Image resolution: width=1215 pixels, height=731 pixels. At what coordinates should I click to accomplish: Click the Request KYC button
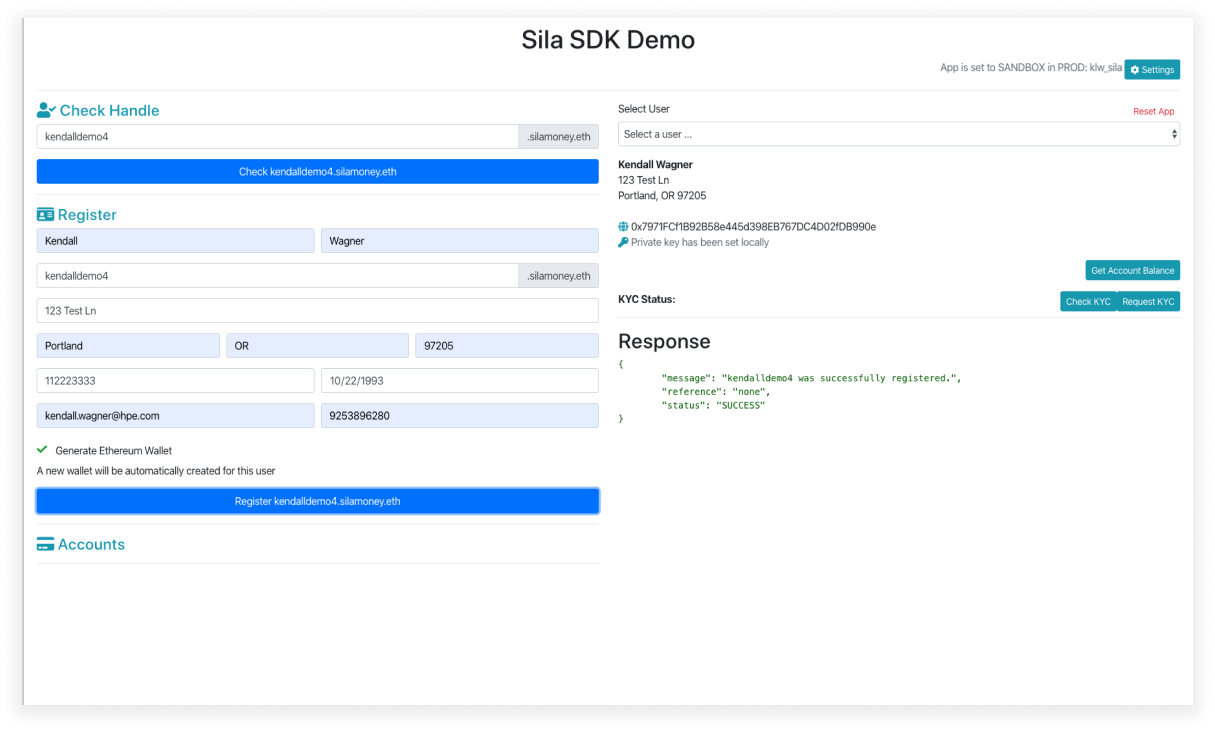pos(1148,301)
